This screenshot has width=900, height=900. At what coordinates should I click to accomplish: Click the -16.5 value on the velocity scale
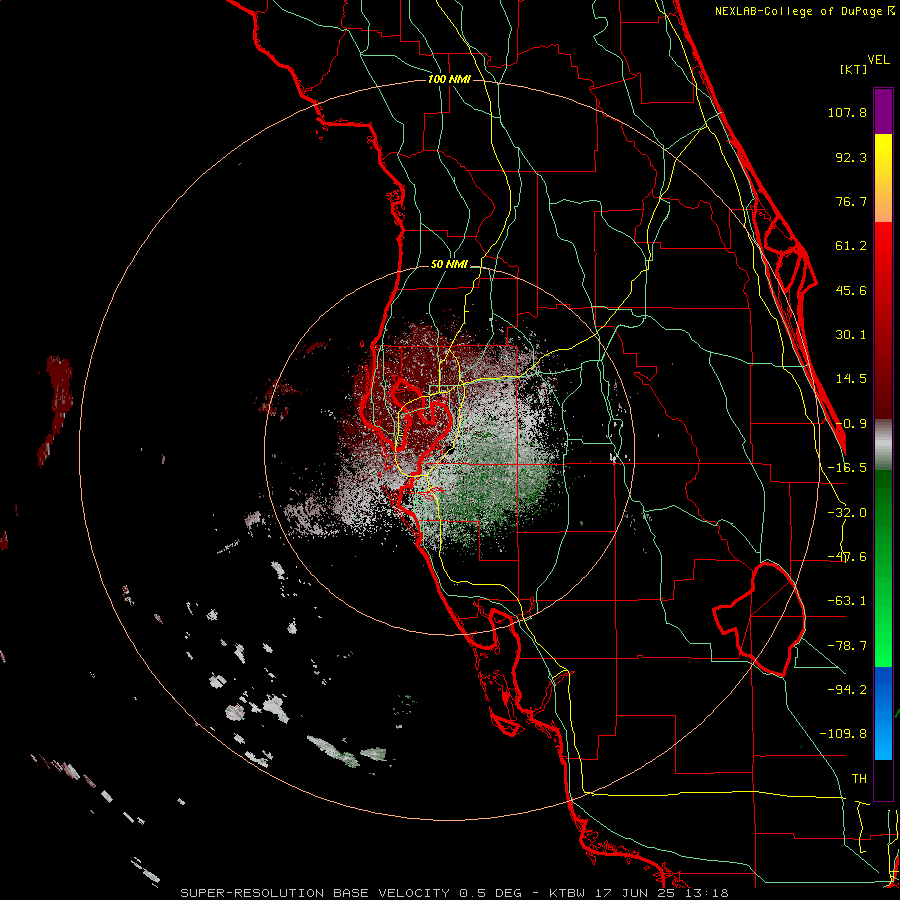847,468
